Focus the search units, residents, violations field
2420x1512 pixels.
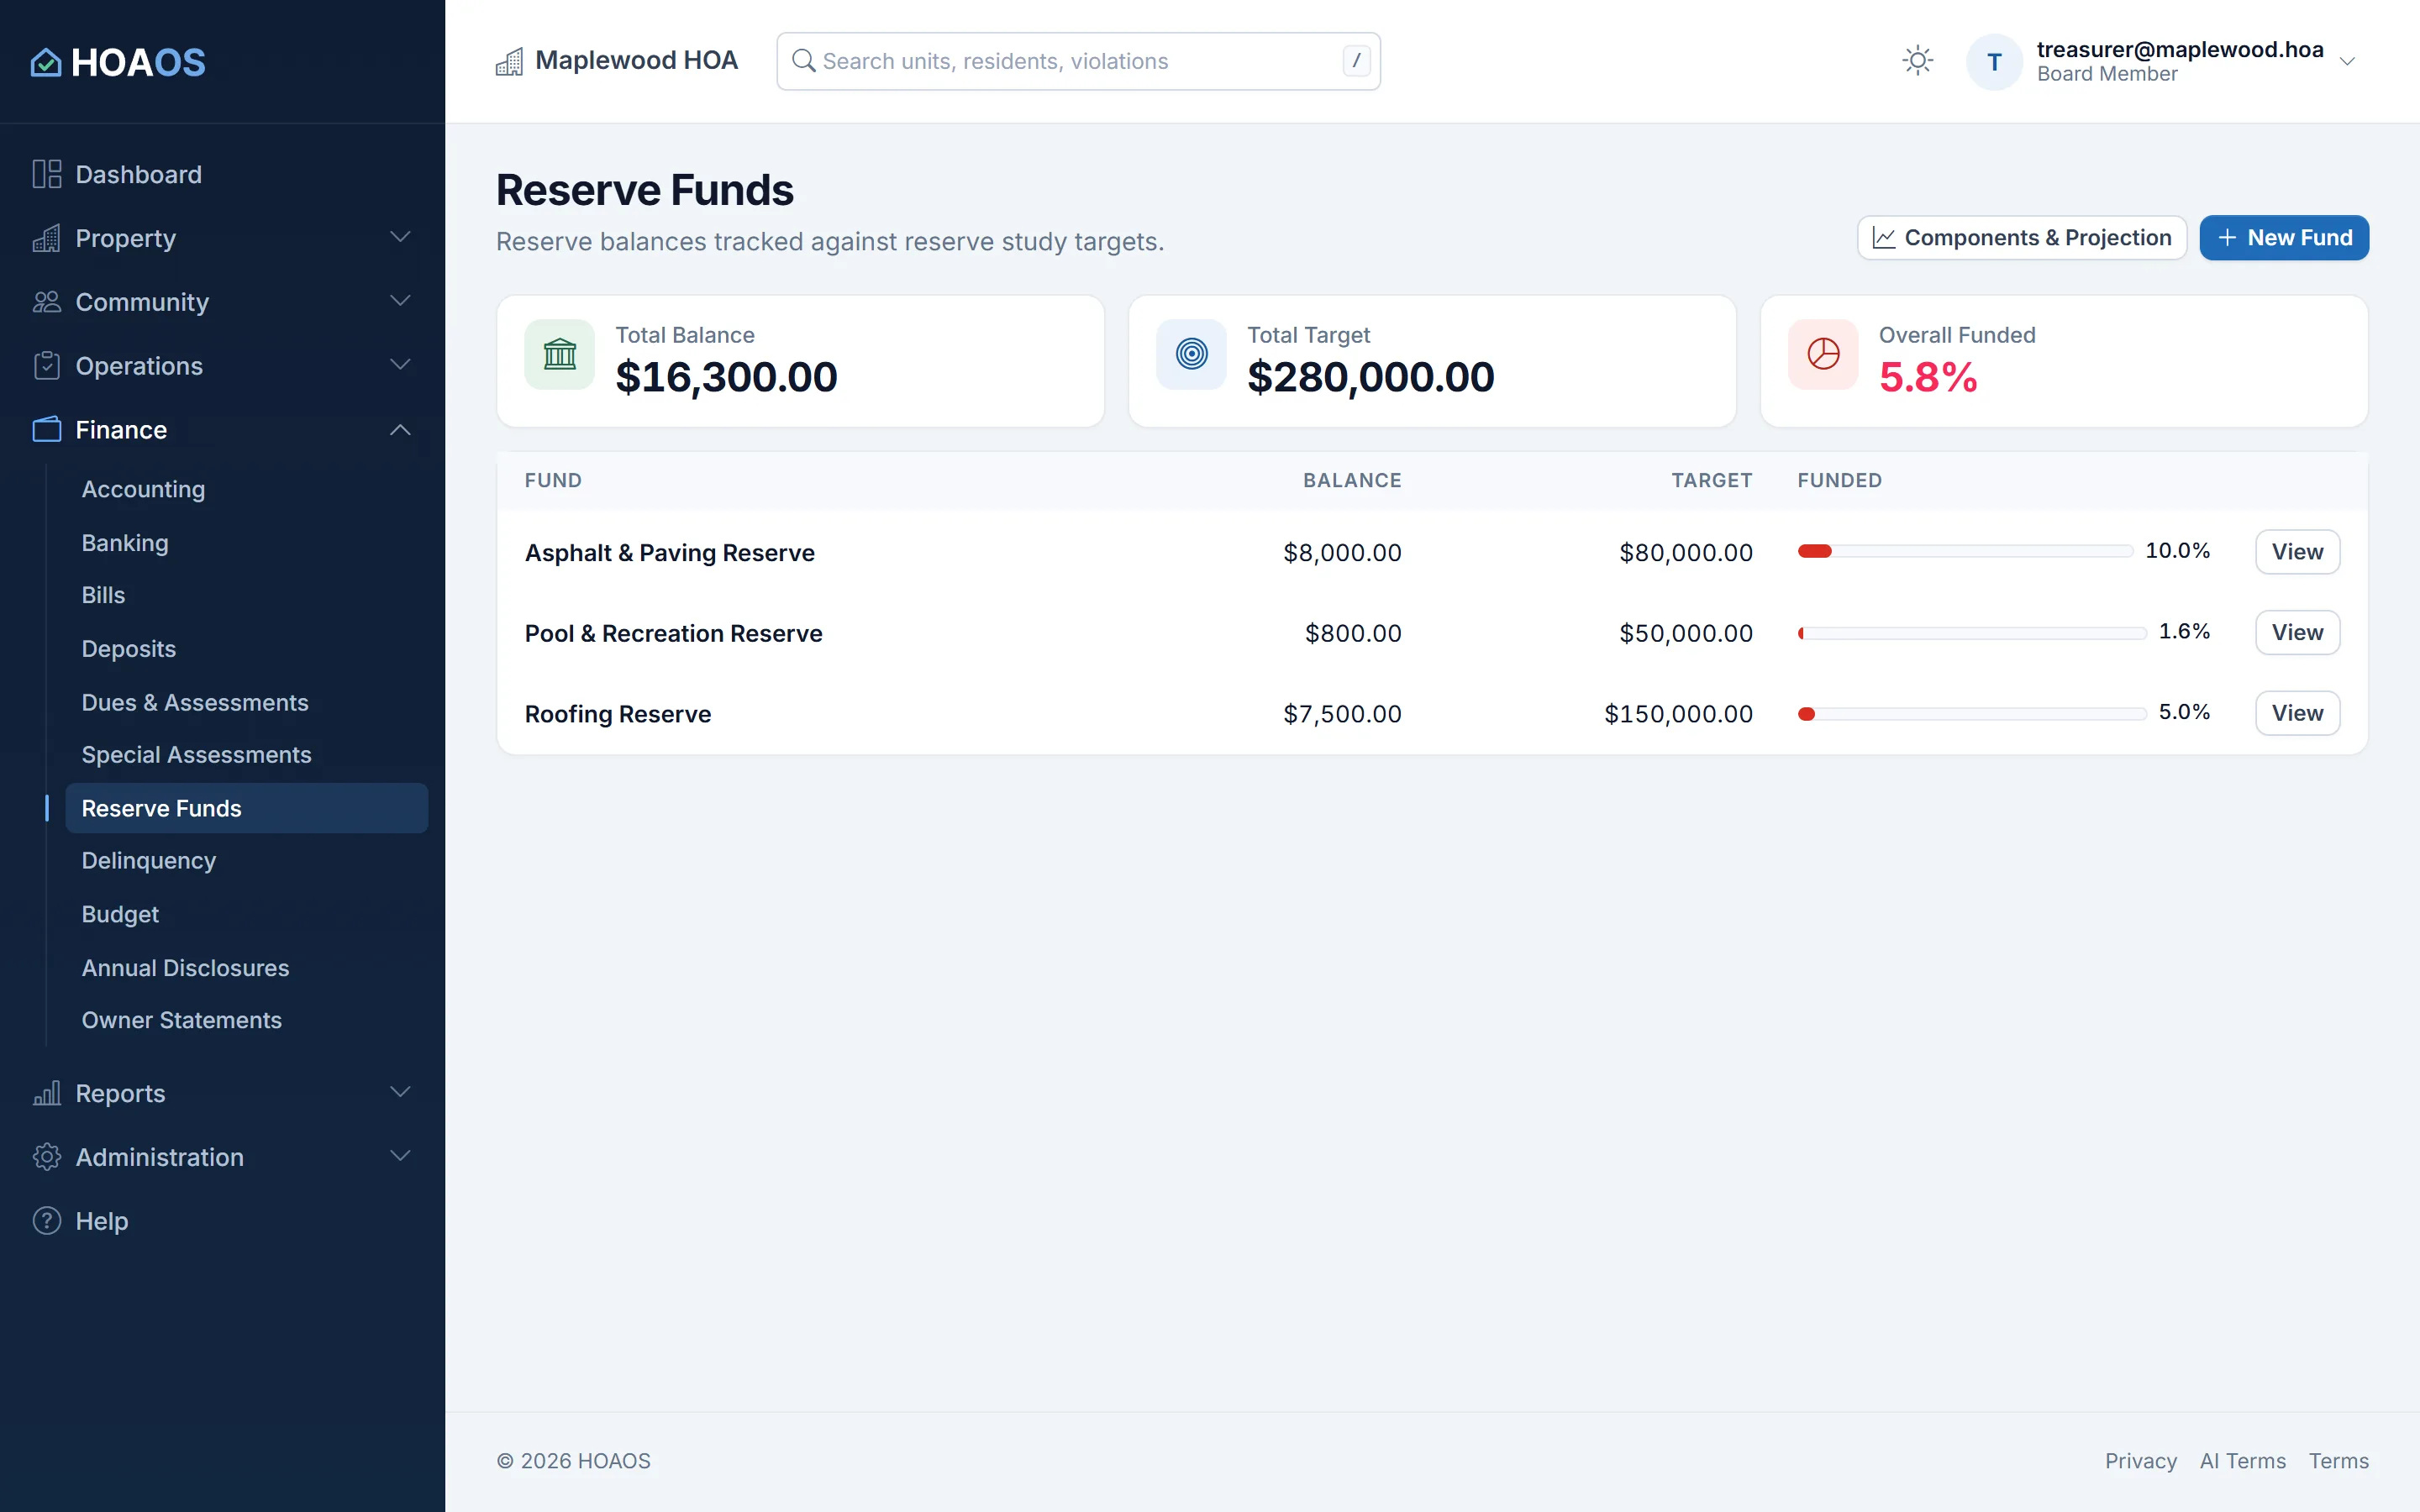1078,61
